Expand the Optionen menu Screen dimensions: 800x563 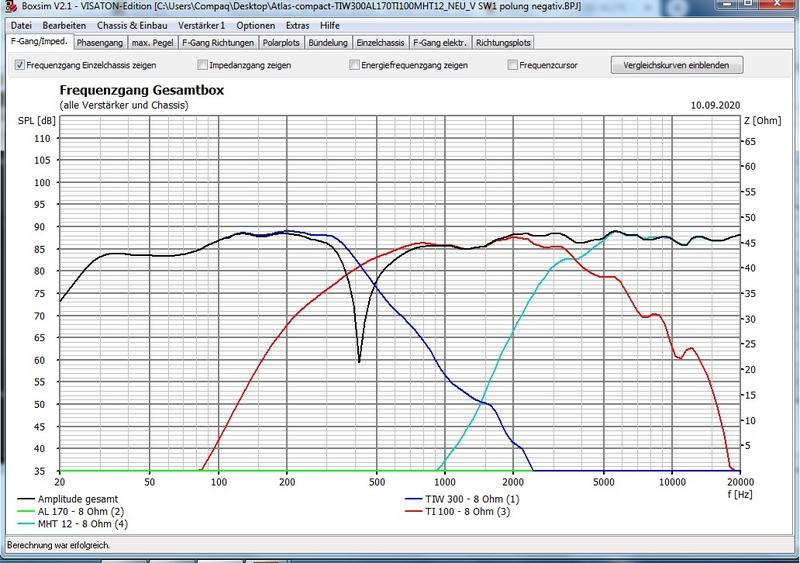tap(256, 24)
